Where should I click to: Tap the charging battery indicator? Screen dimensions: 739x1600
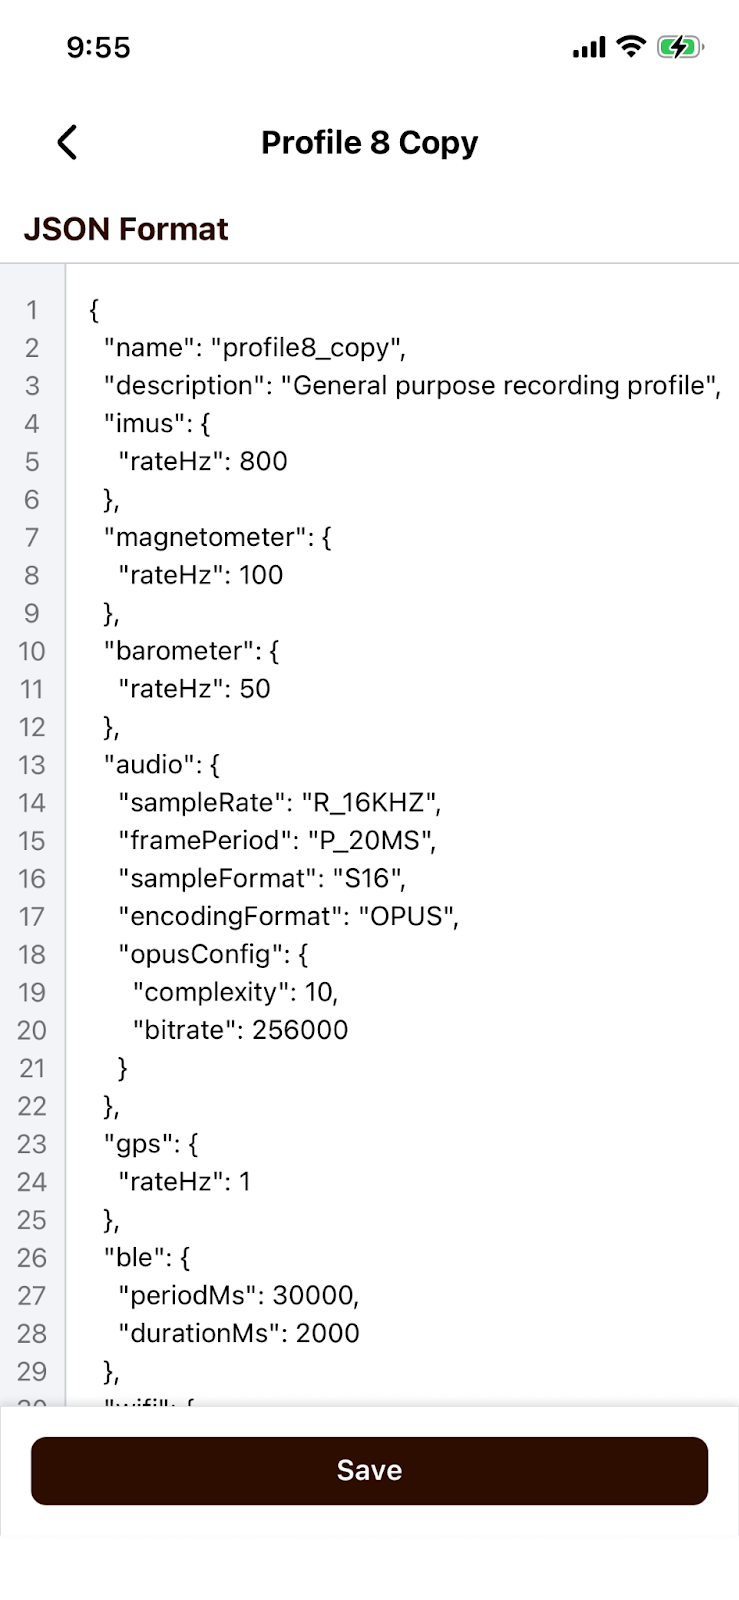681,46
